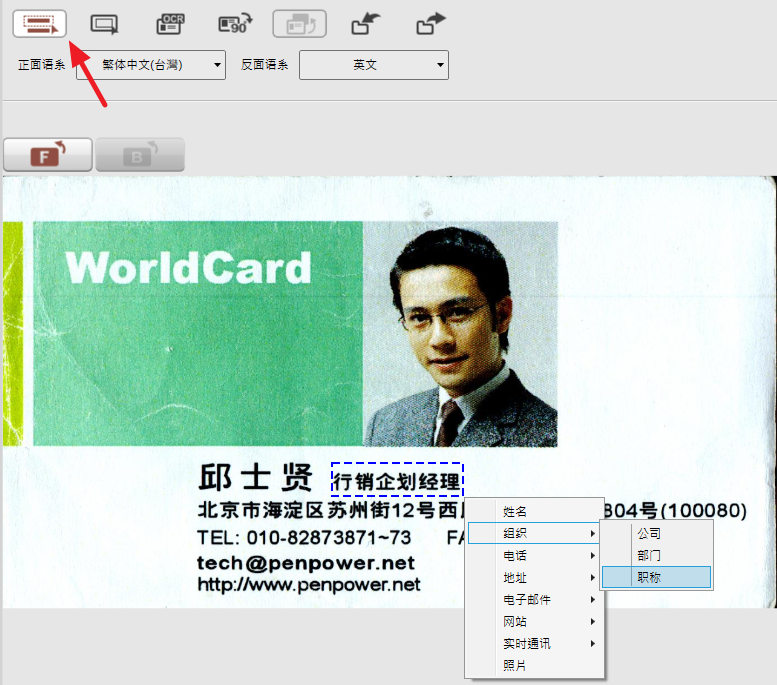The image size is (777, 685).
Task: Click the swap front/back sides icon
Action: pos(300,22)
